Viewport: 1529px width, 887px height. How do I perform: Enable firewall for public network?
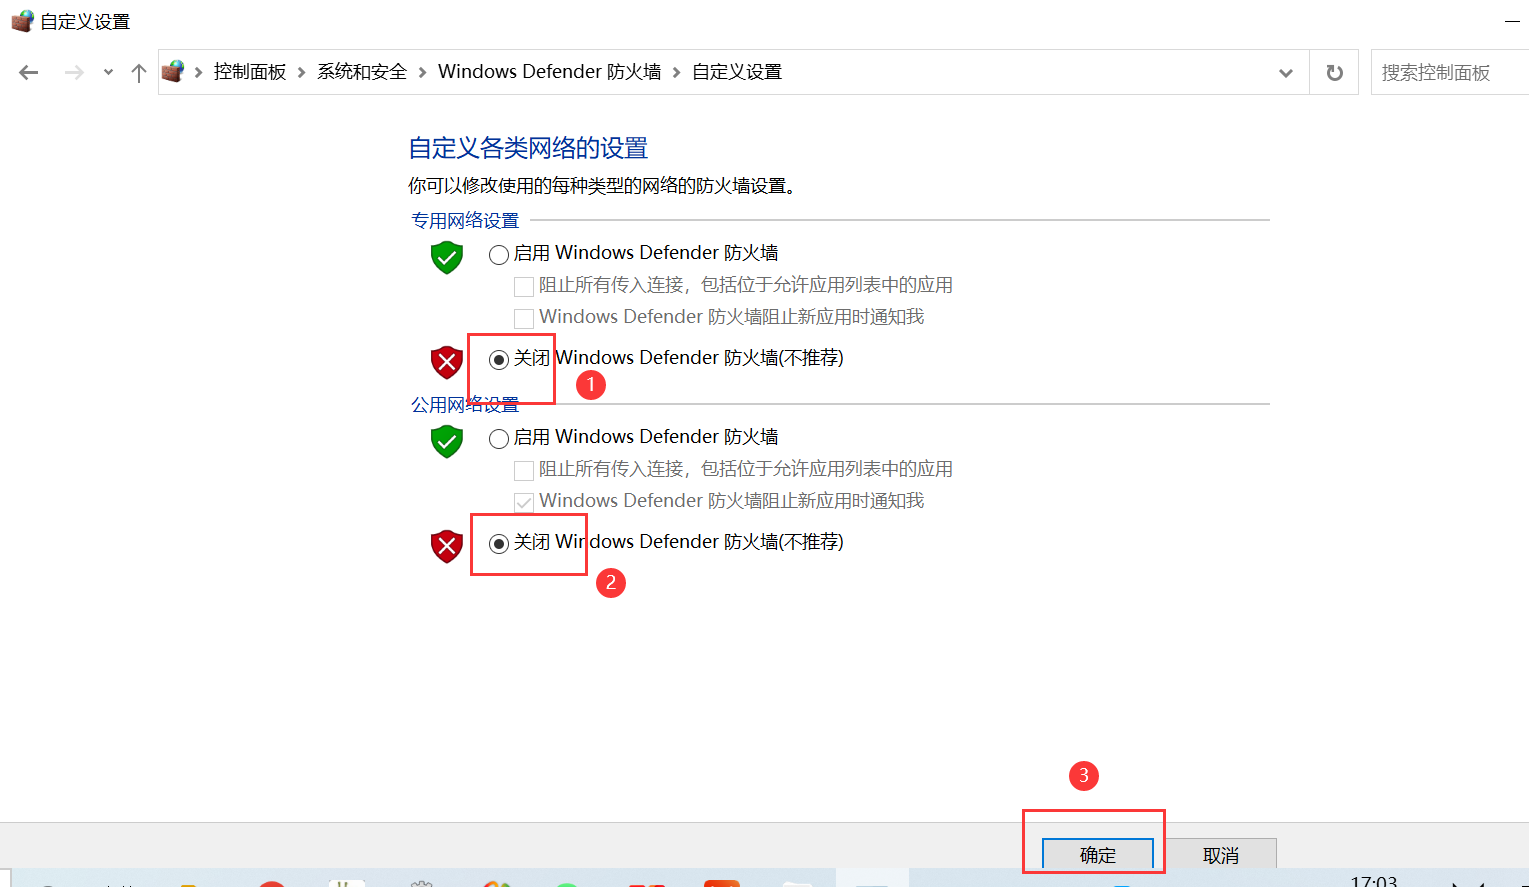tap(499, 438)
